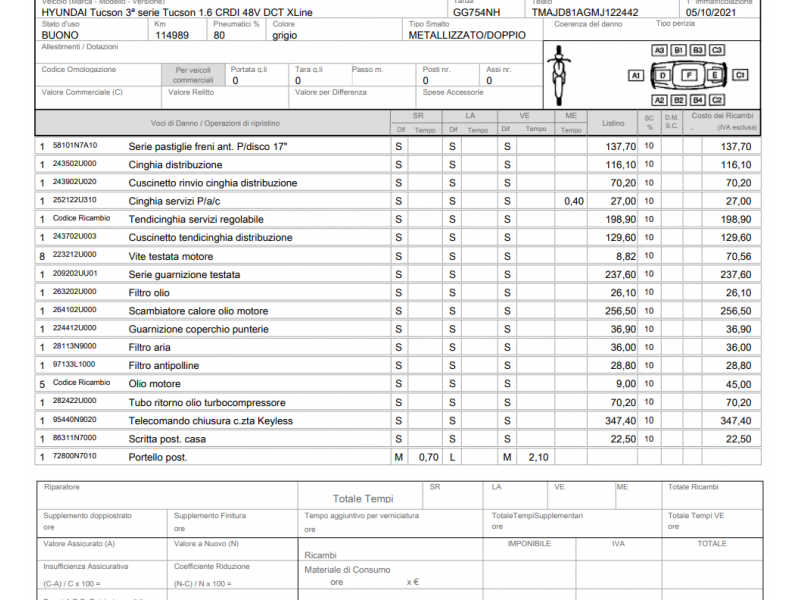Select damage zone A2 on car diagram
Viewport: 800px width, 600px height.
[x=659, y=100]
